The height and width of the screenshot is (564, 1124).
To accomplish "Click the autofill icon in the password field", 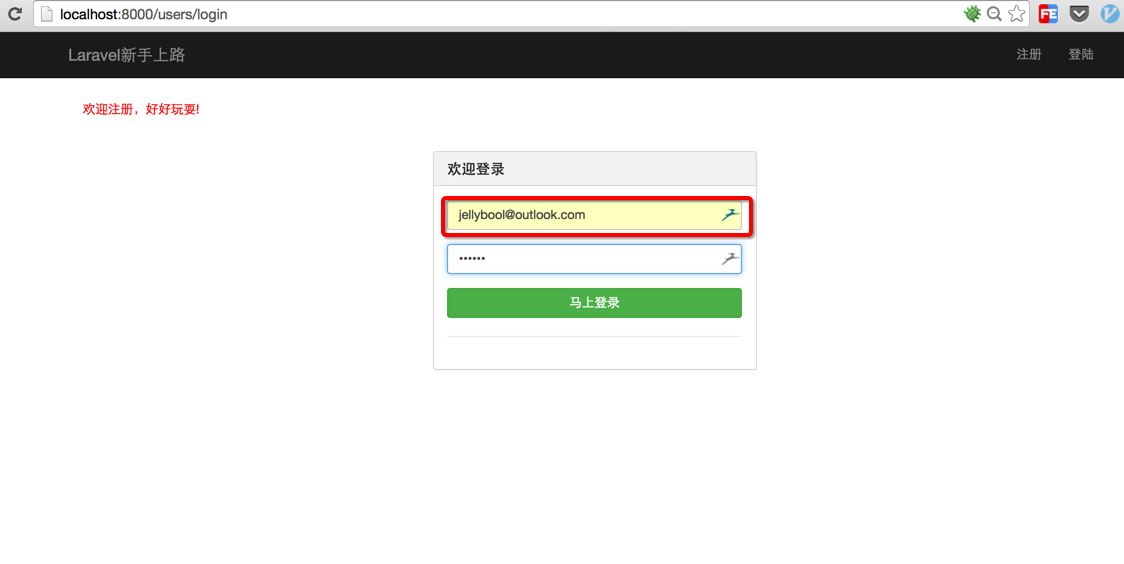I will click(x=729, y=259).
